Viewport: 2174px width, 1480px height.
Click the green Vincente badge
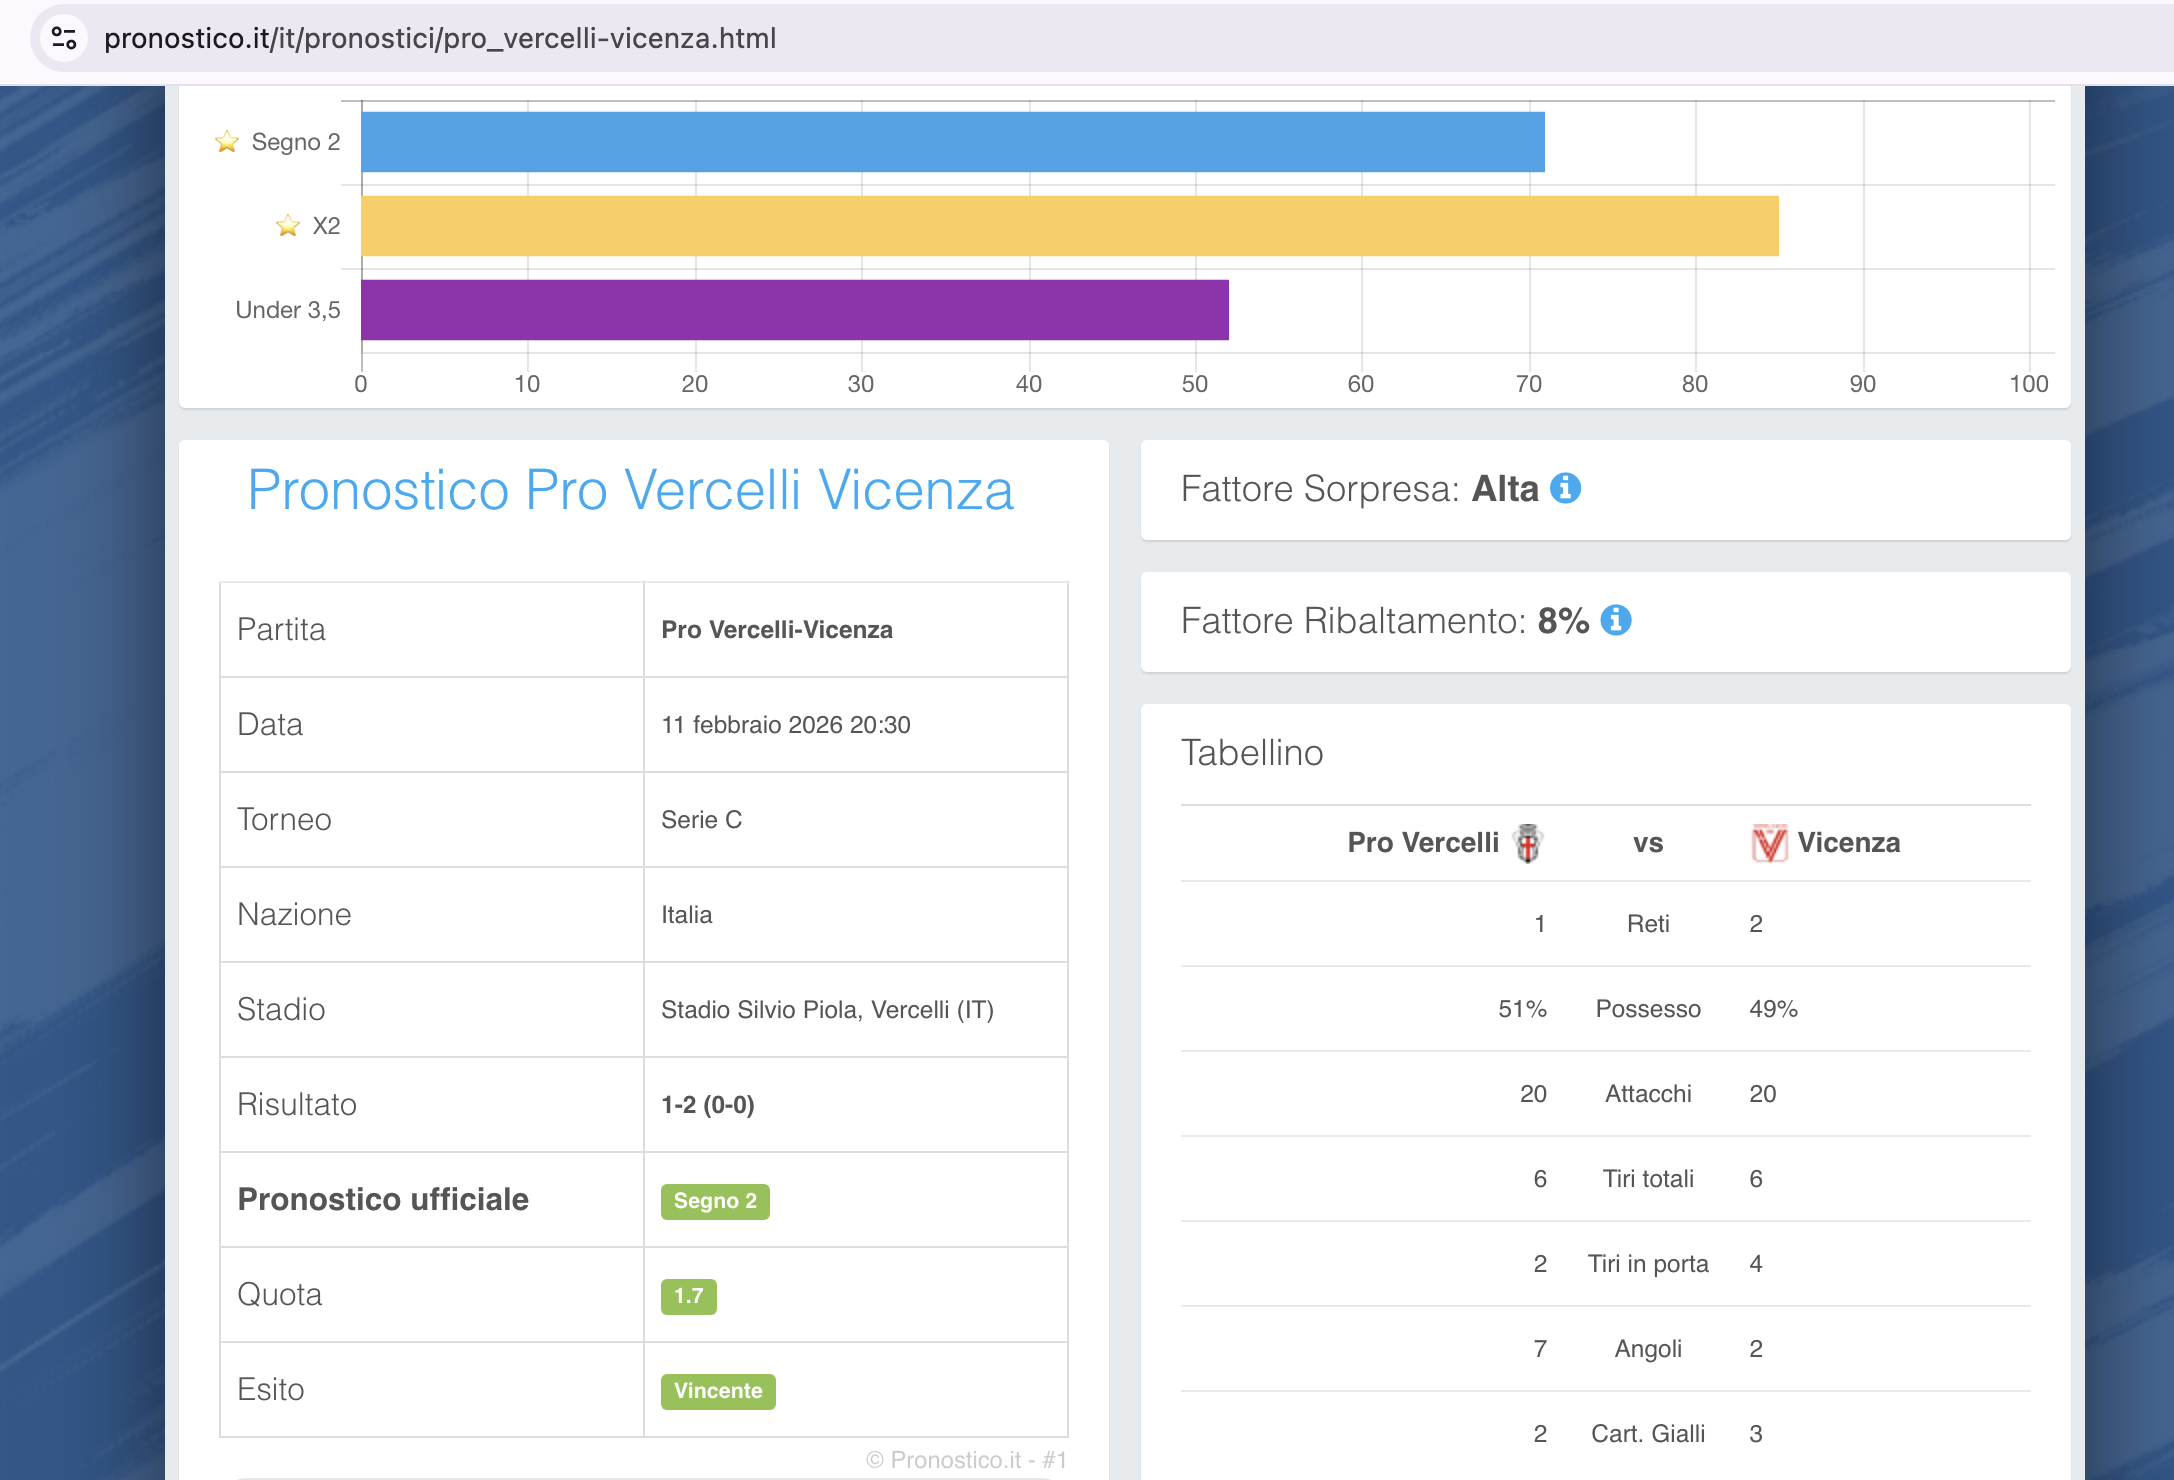coord(718,1391)
